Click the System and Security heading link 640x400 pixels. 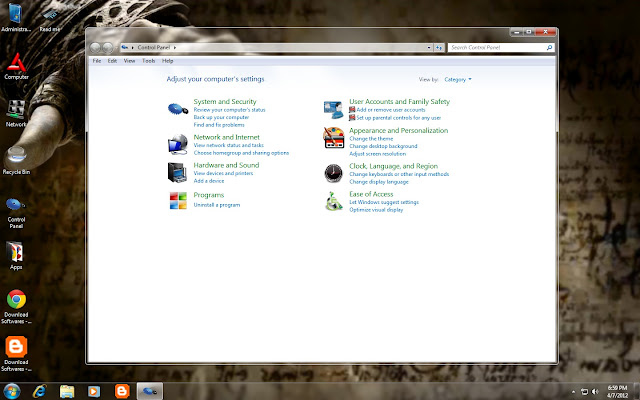click(225, 102)
